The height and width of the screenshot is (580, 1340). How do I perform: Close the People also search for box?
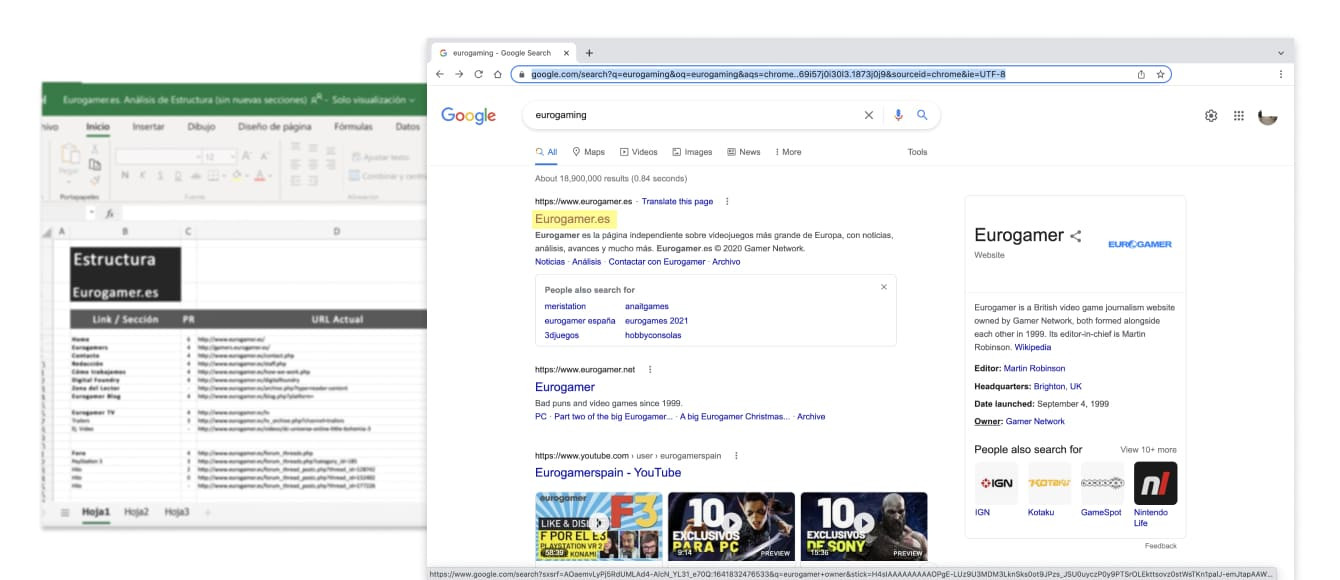pyautogui.click(x=883, y=287)
